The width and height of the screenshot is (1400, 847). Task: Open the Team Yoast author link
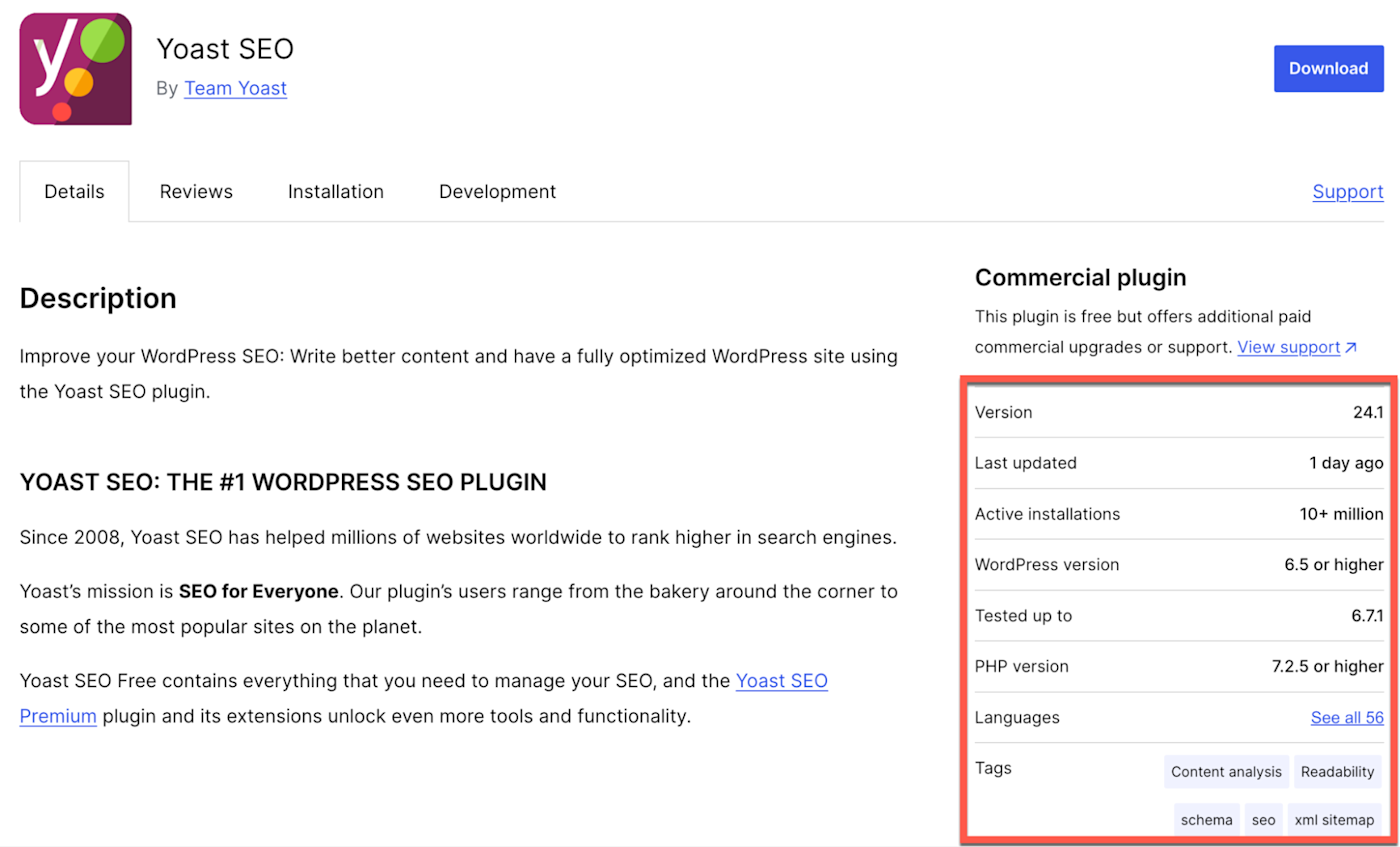click(x=235, y=88)
